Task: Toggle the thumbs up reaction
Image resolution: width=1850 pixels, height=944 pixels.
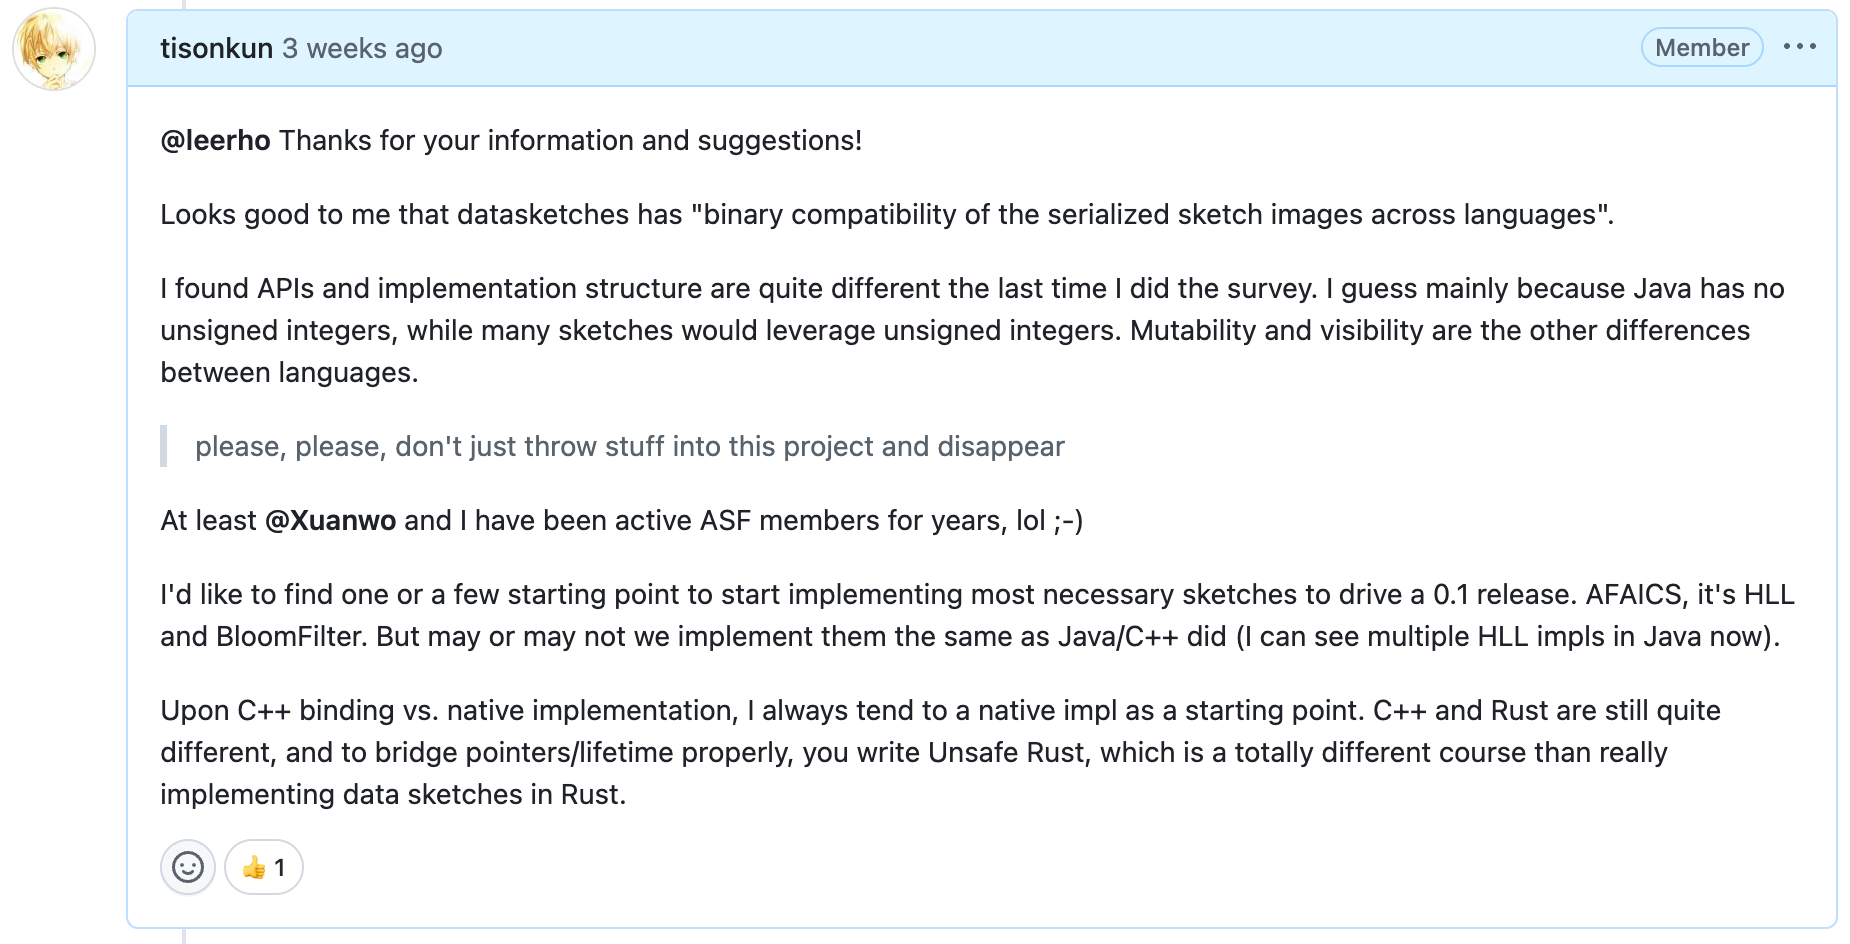Action: (x=264, y=867)
